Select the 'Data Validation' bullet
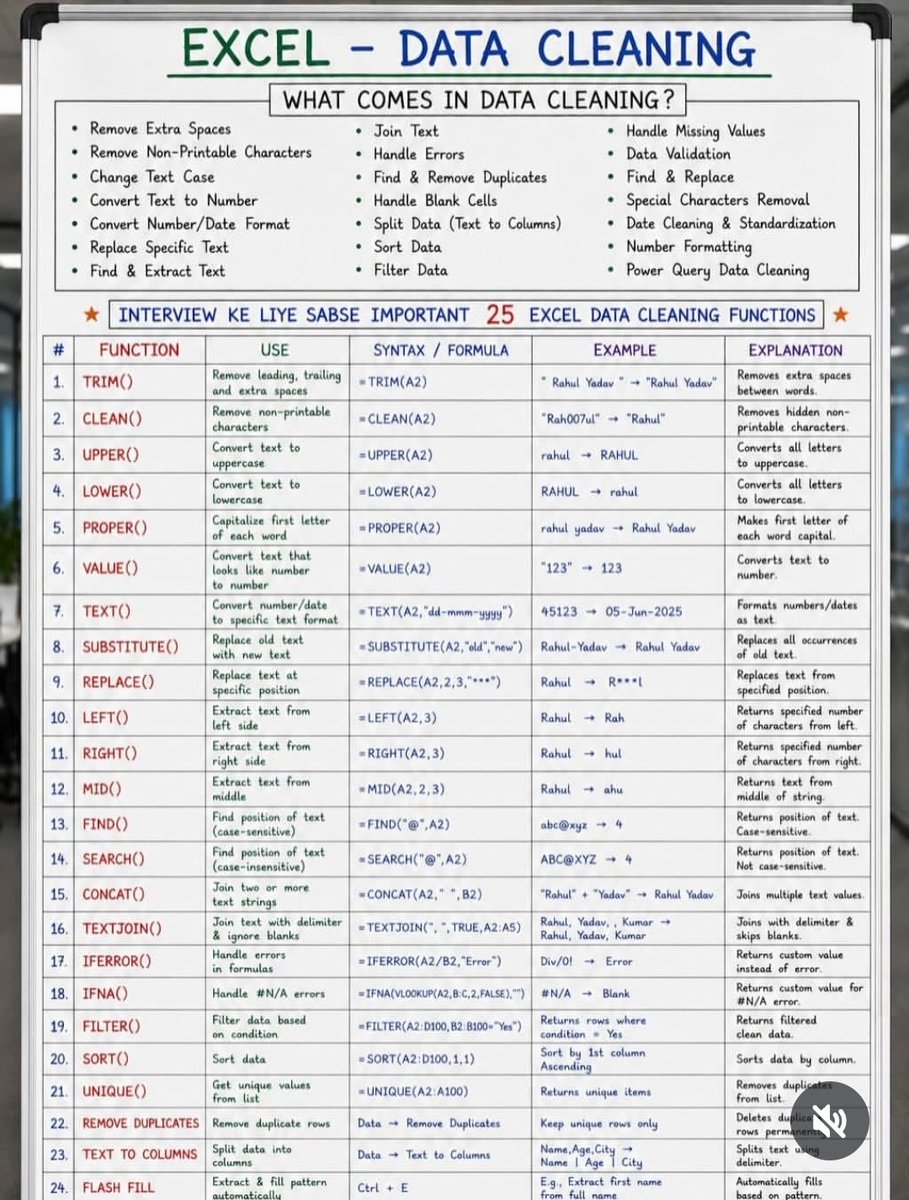909x1200 pixels. (678, 154)
